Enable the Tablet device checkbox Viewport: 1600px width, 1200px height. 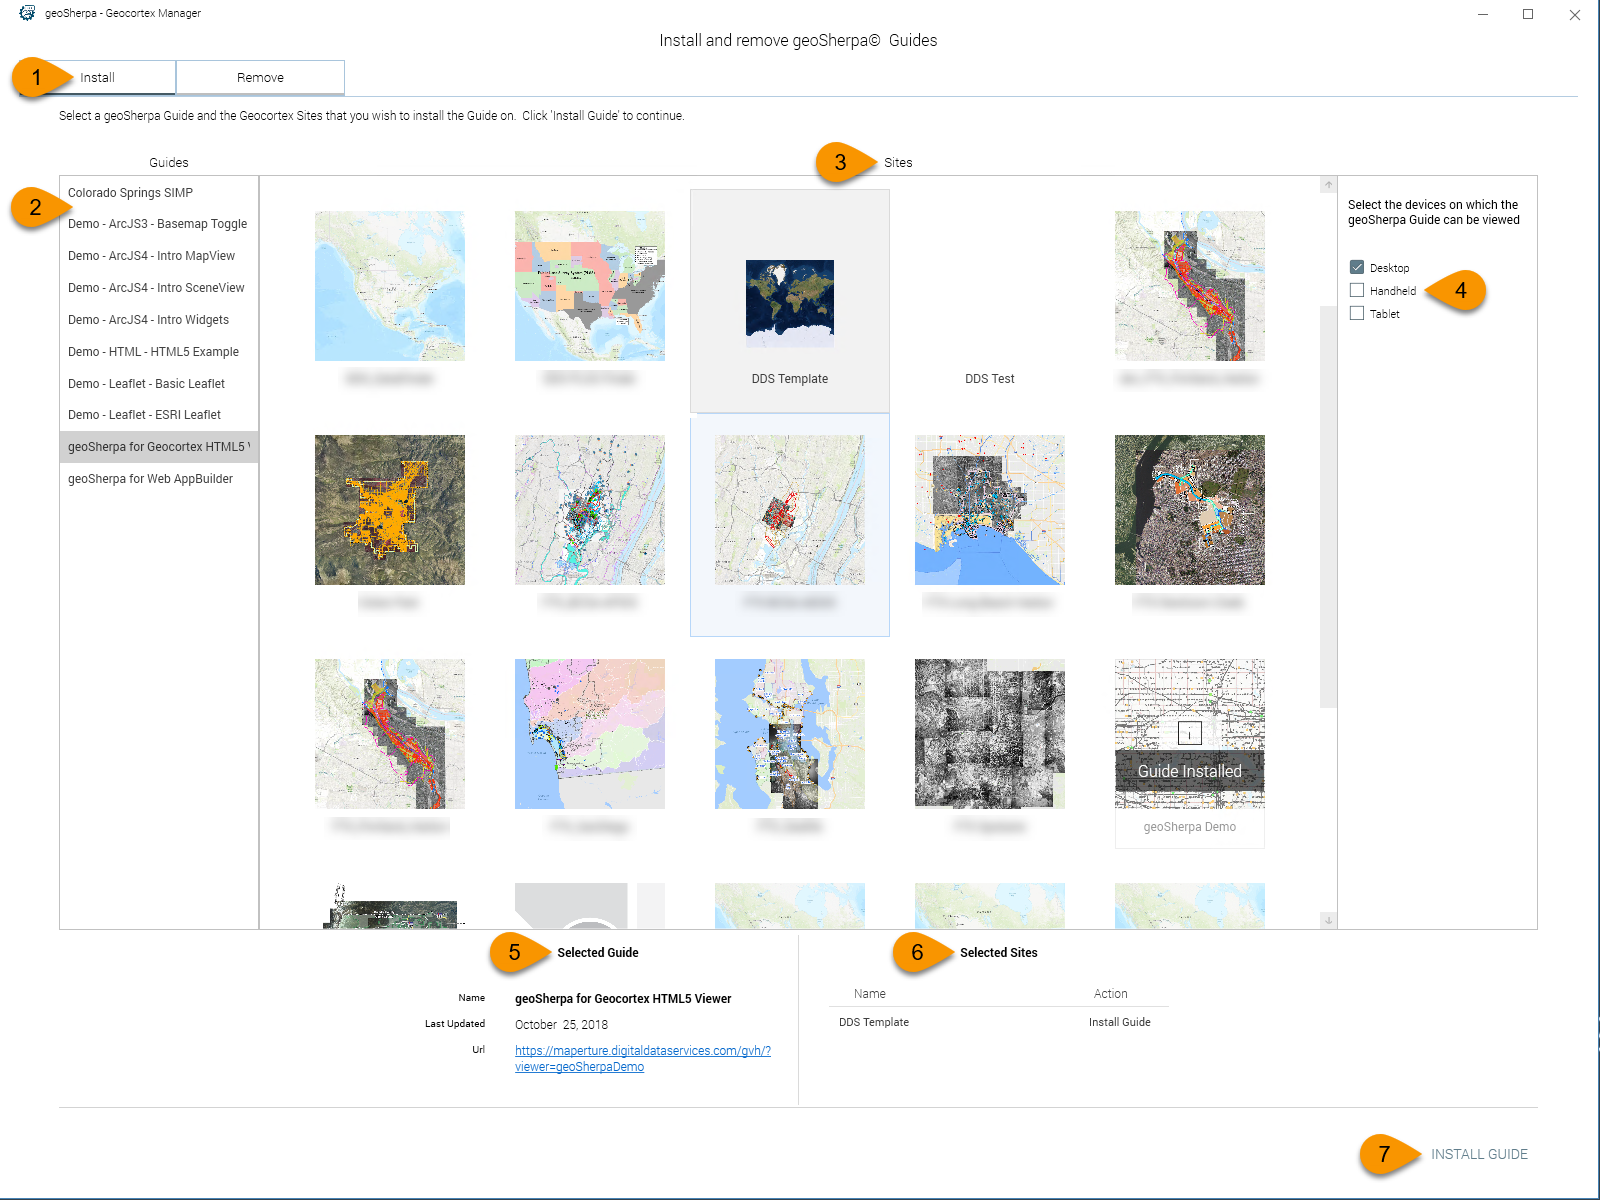1357,313
